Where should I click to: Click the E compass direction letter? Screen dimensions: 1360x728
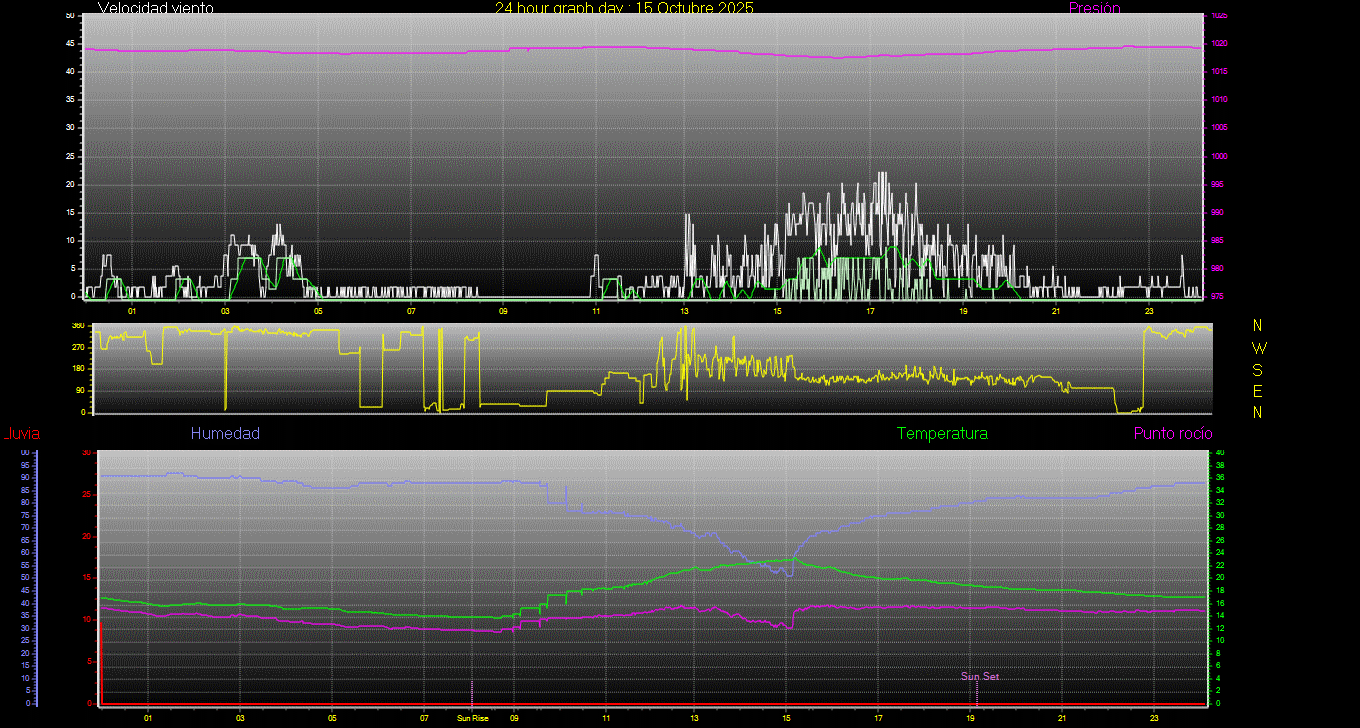pos(1258,390)
